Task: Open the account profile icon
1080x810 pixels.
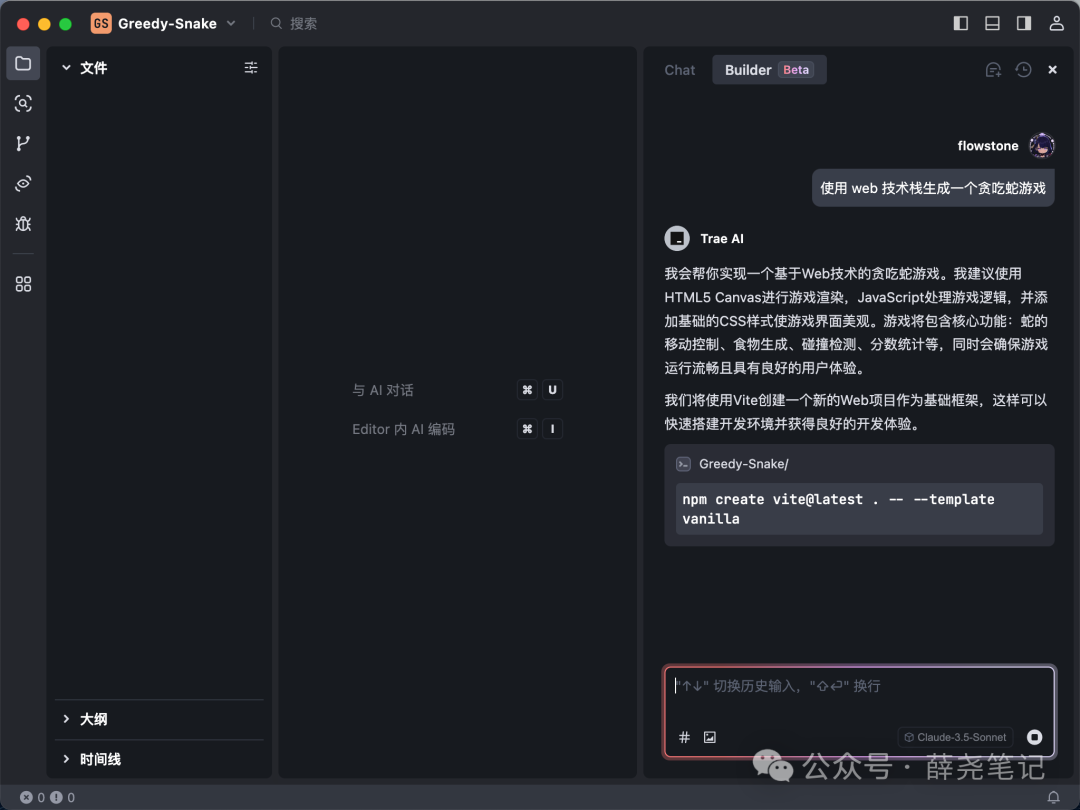Action: [1057, 23]
